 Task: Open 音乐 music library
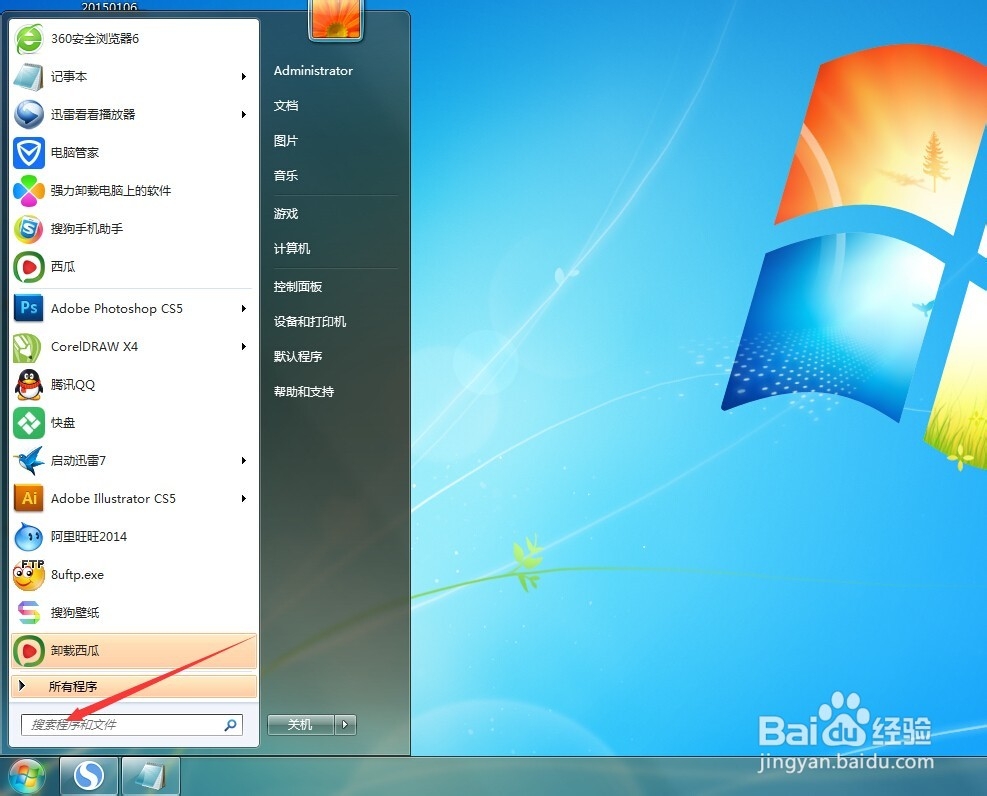286,176
